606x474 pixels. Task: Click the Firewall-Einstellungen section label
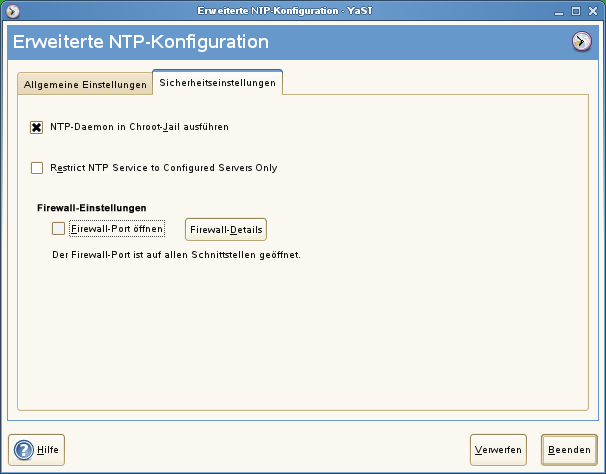coord(91,207)
